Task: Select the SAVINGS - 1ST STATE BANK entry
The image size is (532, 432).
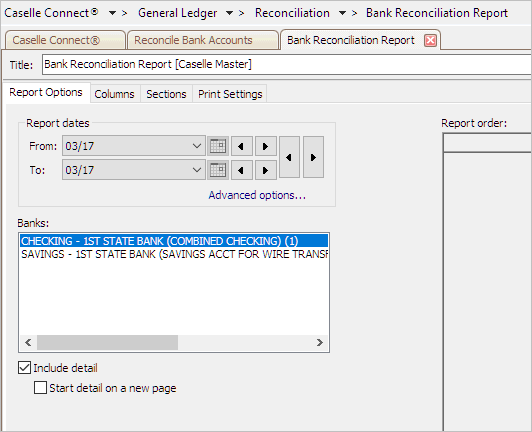Action: pyautogui.click(x=174, y=254)
